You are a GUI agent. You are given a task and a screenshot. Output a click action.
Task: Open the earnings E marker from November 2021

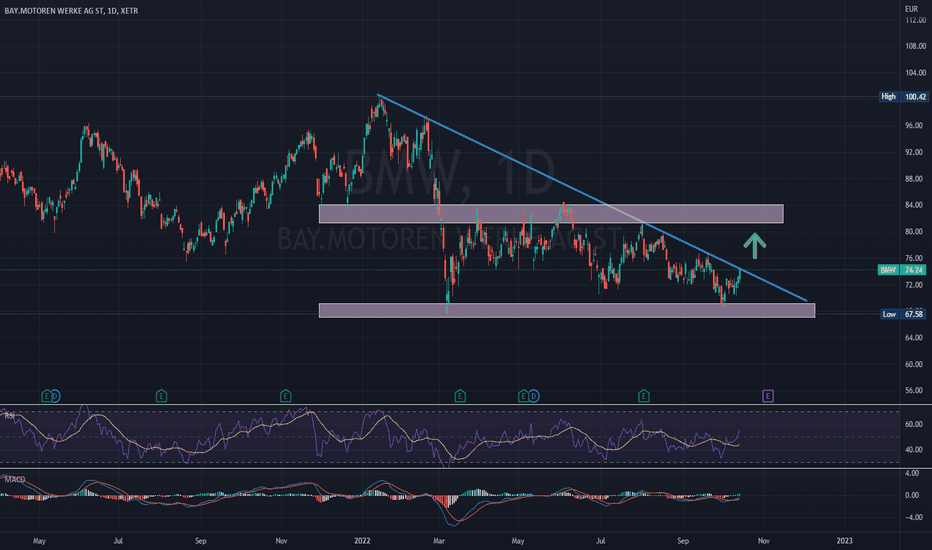click(x=285, y=396)
